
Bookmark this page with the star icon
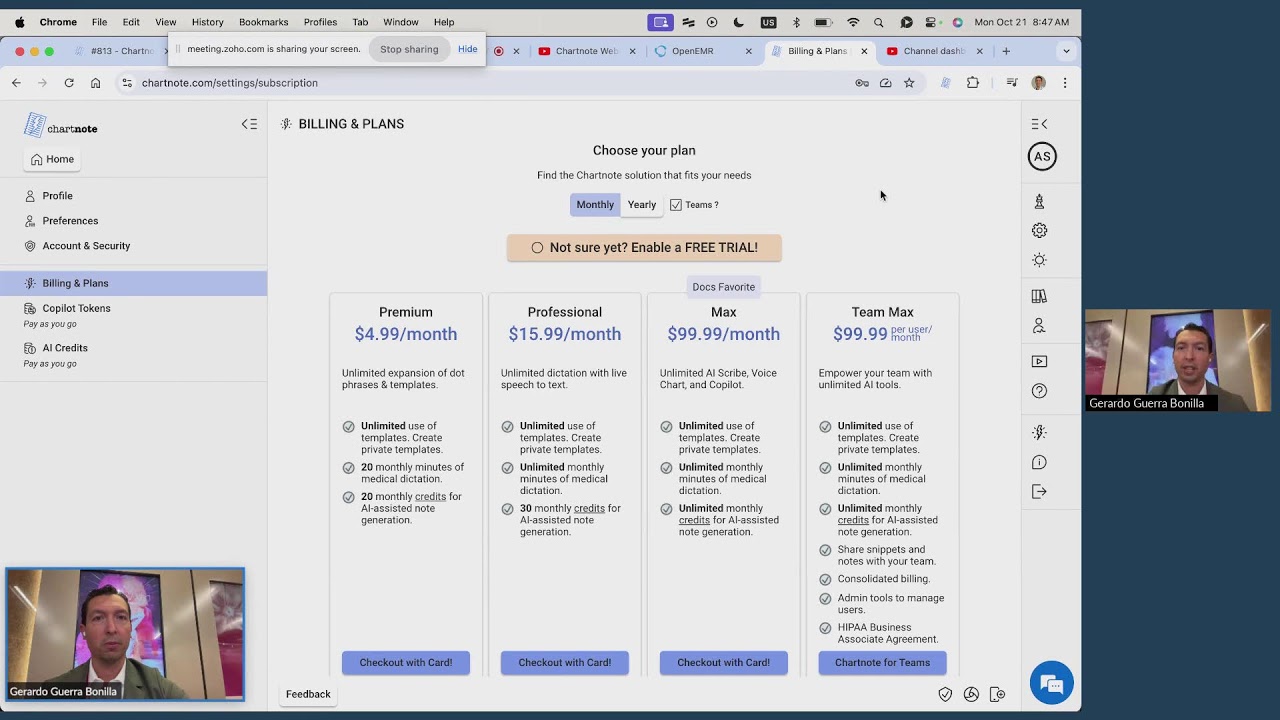(909, 83)
